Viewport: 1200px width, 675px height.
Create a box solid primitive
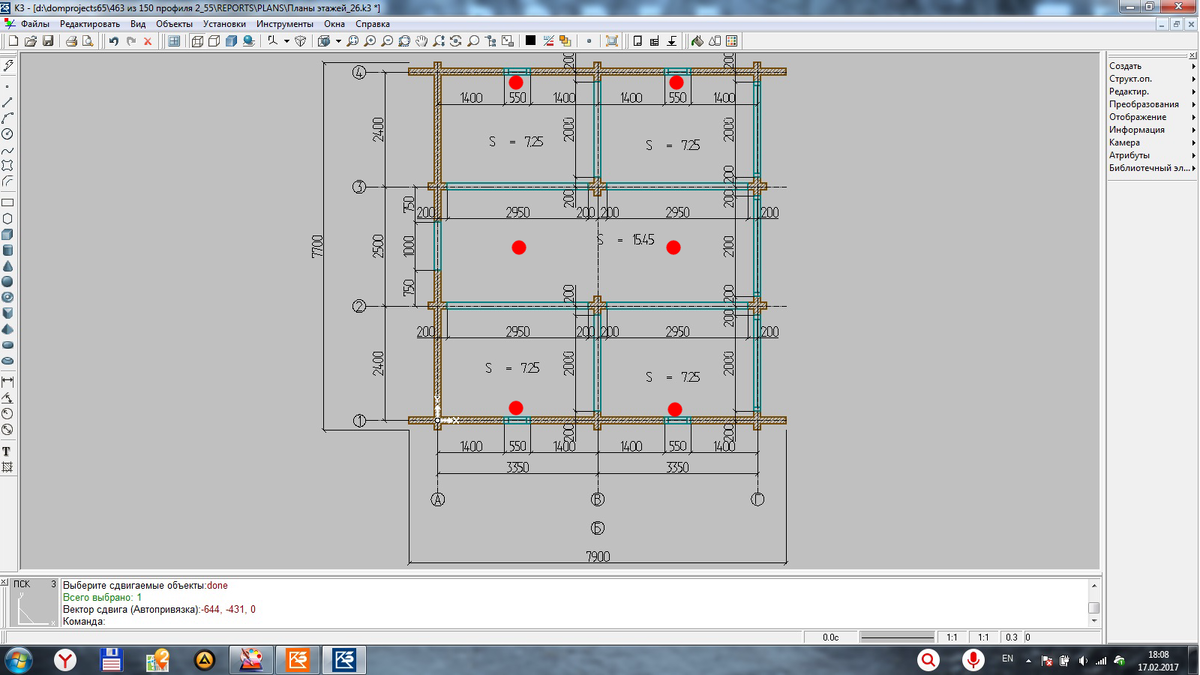[8, 234]
